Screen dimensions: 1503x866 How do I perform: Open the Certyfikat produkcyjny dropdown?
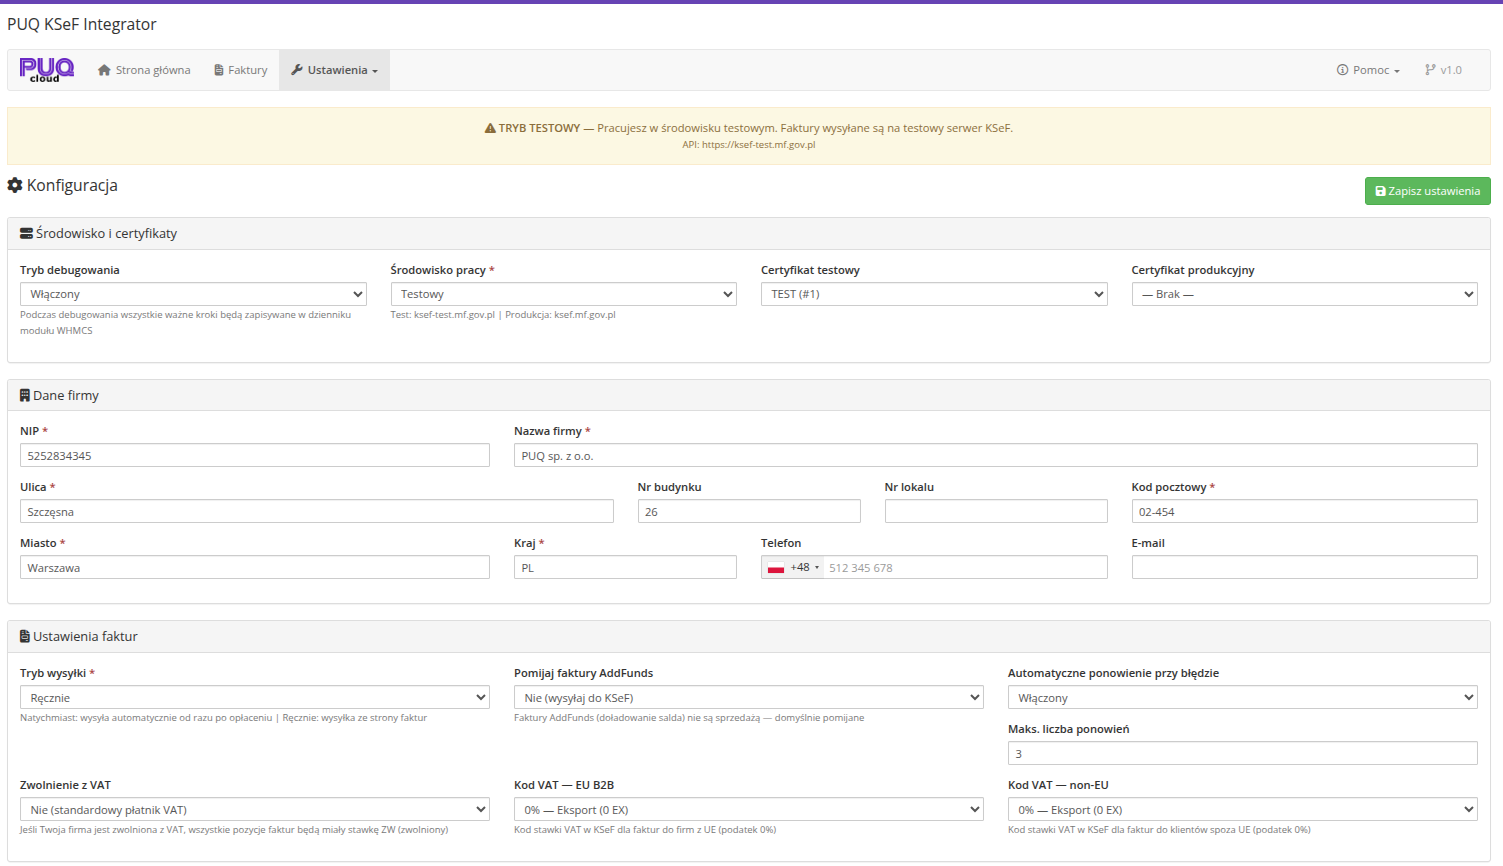click(1304, 294)
